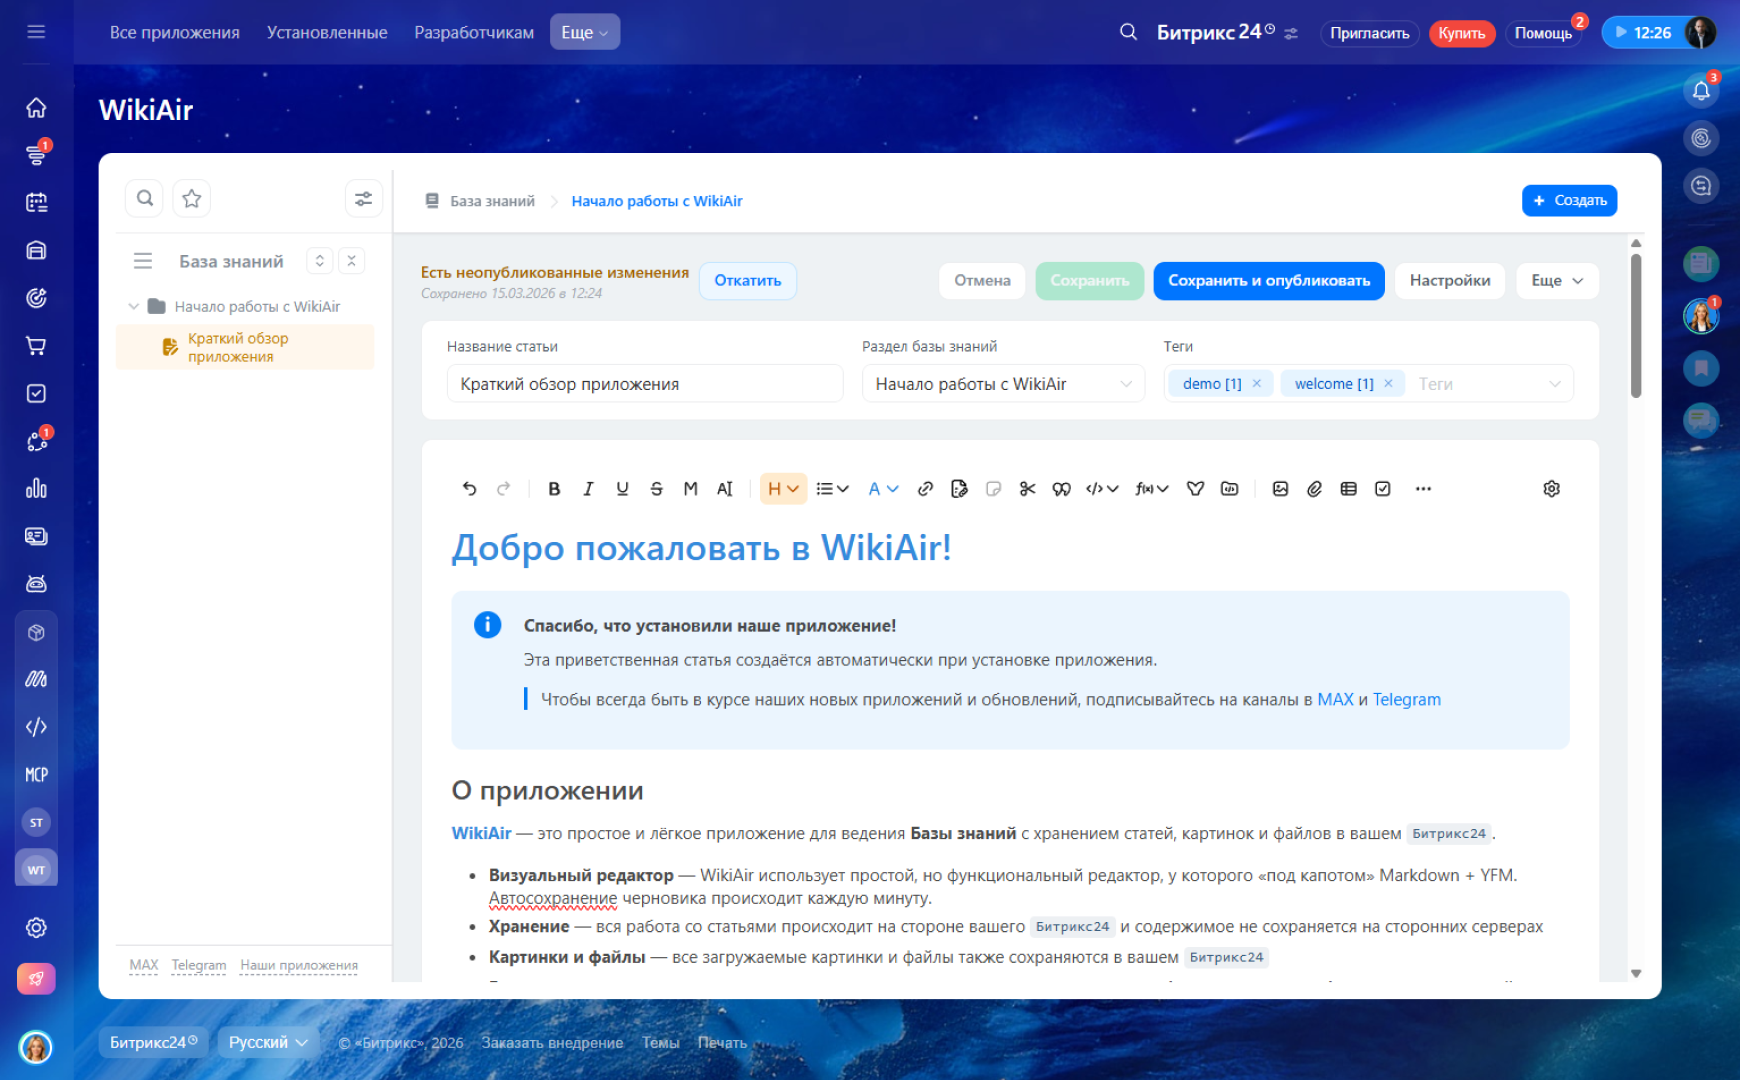This screenshot has width=1740, height=1080.
Task: Toggle italic formatting
Action: [588, 489]
